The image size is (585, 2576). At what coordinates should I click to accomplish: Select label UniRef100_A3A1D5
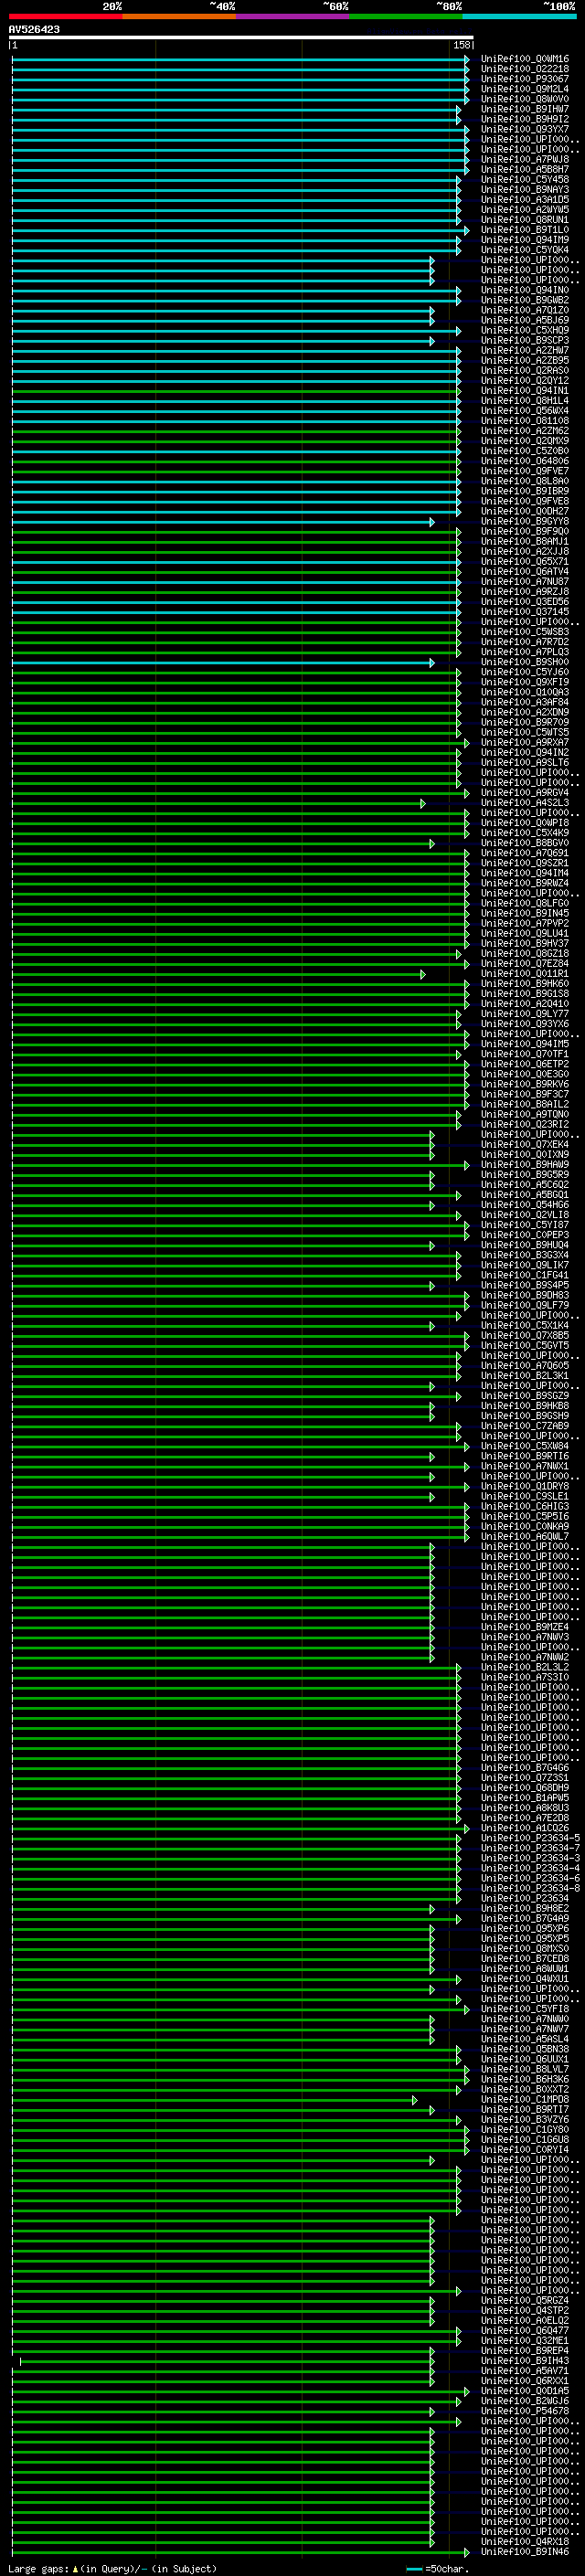(x=524, y=200)
